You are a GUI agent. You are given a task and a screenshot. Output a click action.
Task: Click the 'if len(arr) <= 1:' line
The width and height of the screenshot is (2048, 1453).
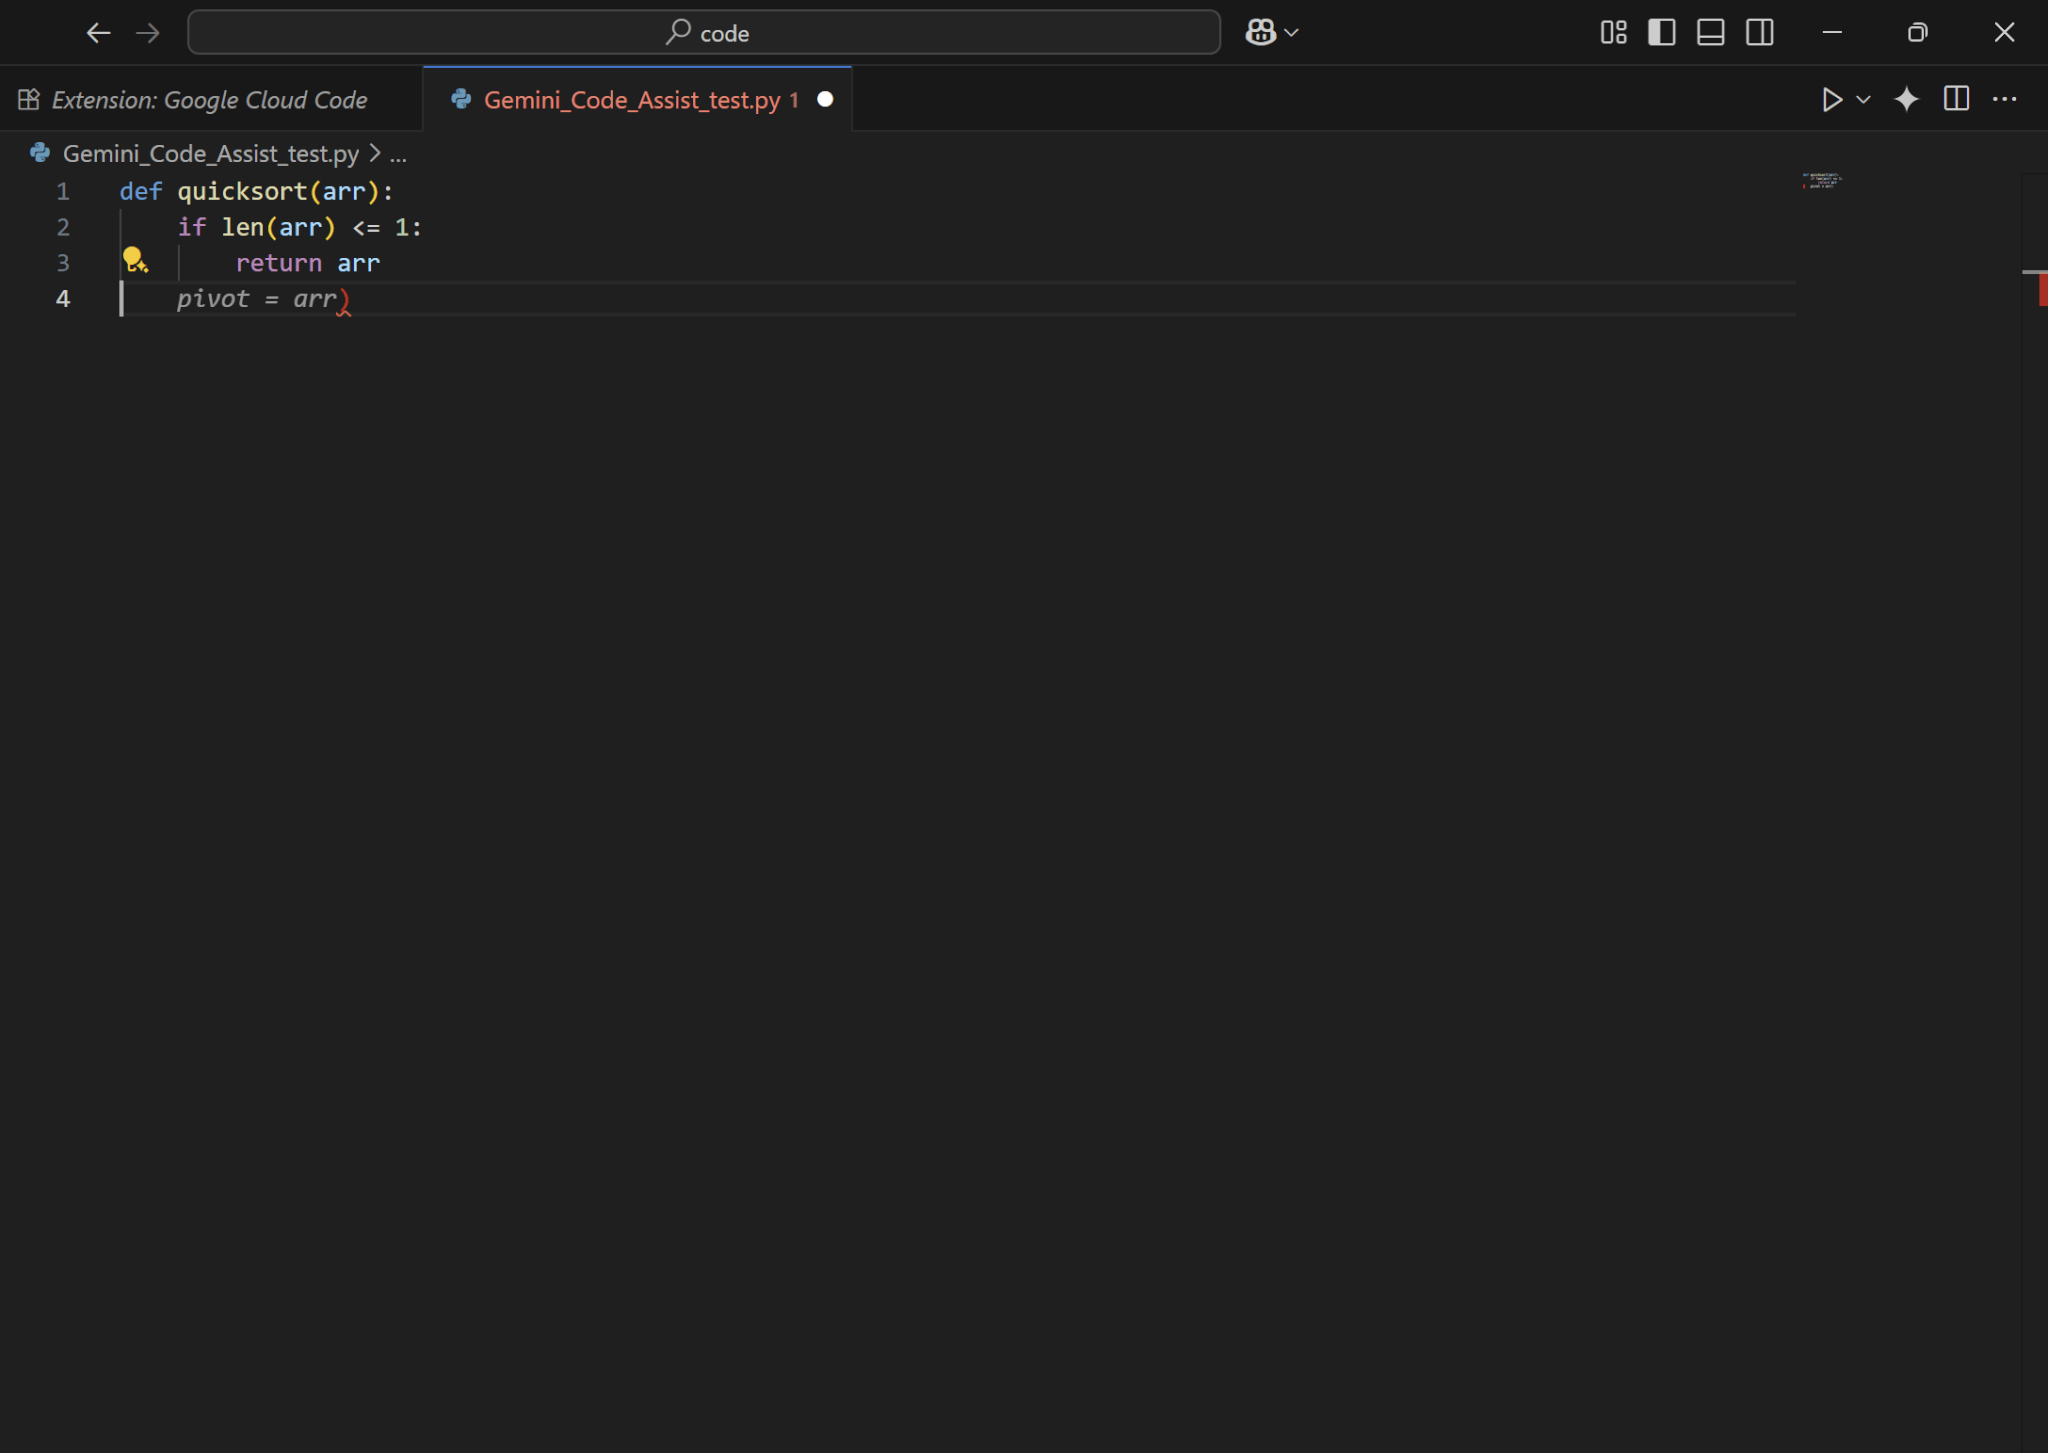(299, 227)
